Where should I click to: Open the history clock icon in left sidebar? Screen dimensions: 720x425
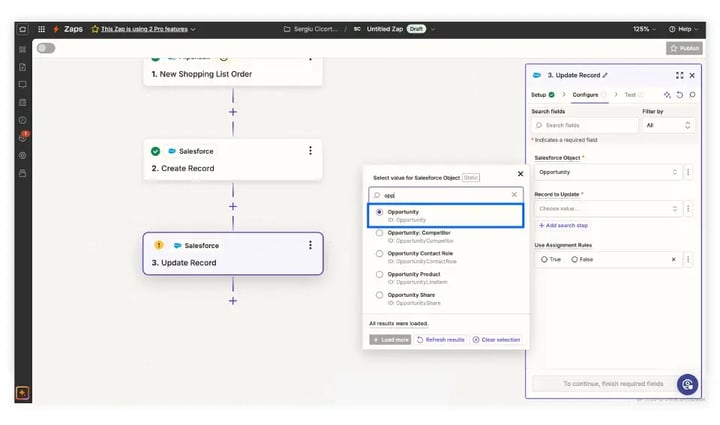coord(22,120)
